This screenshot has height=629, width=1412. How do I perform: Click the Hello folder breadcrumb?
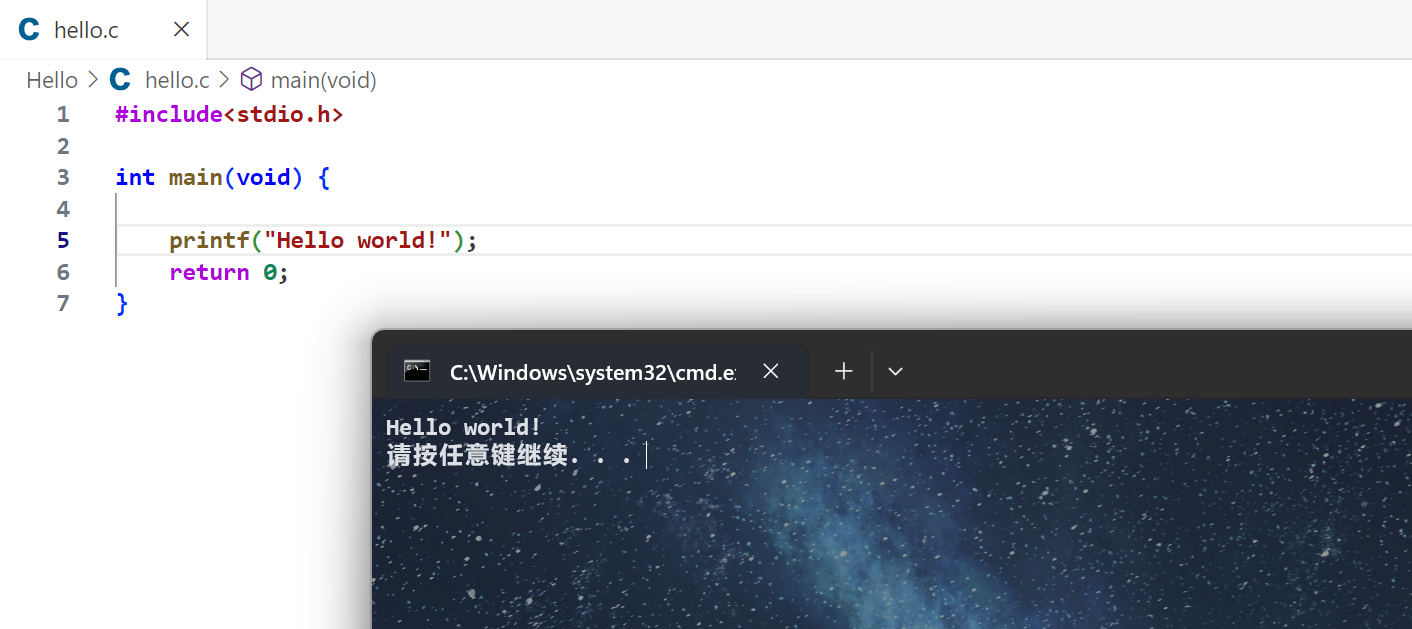point(52,79)
